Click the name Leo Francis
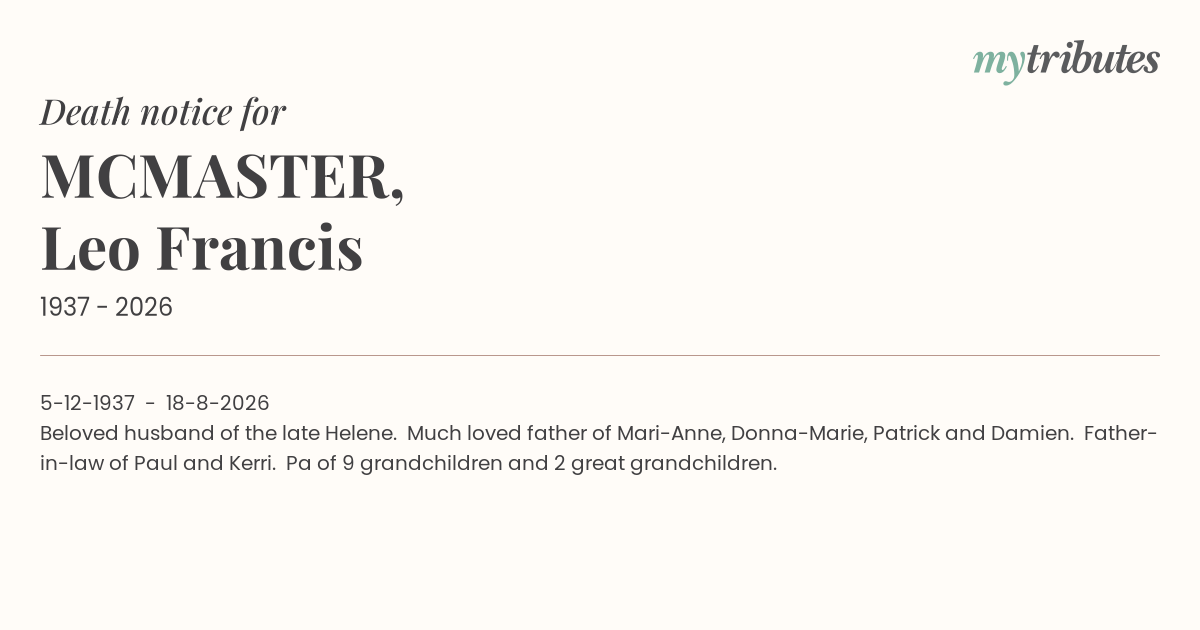1200x630 pixels. coord(201,249)
